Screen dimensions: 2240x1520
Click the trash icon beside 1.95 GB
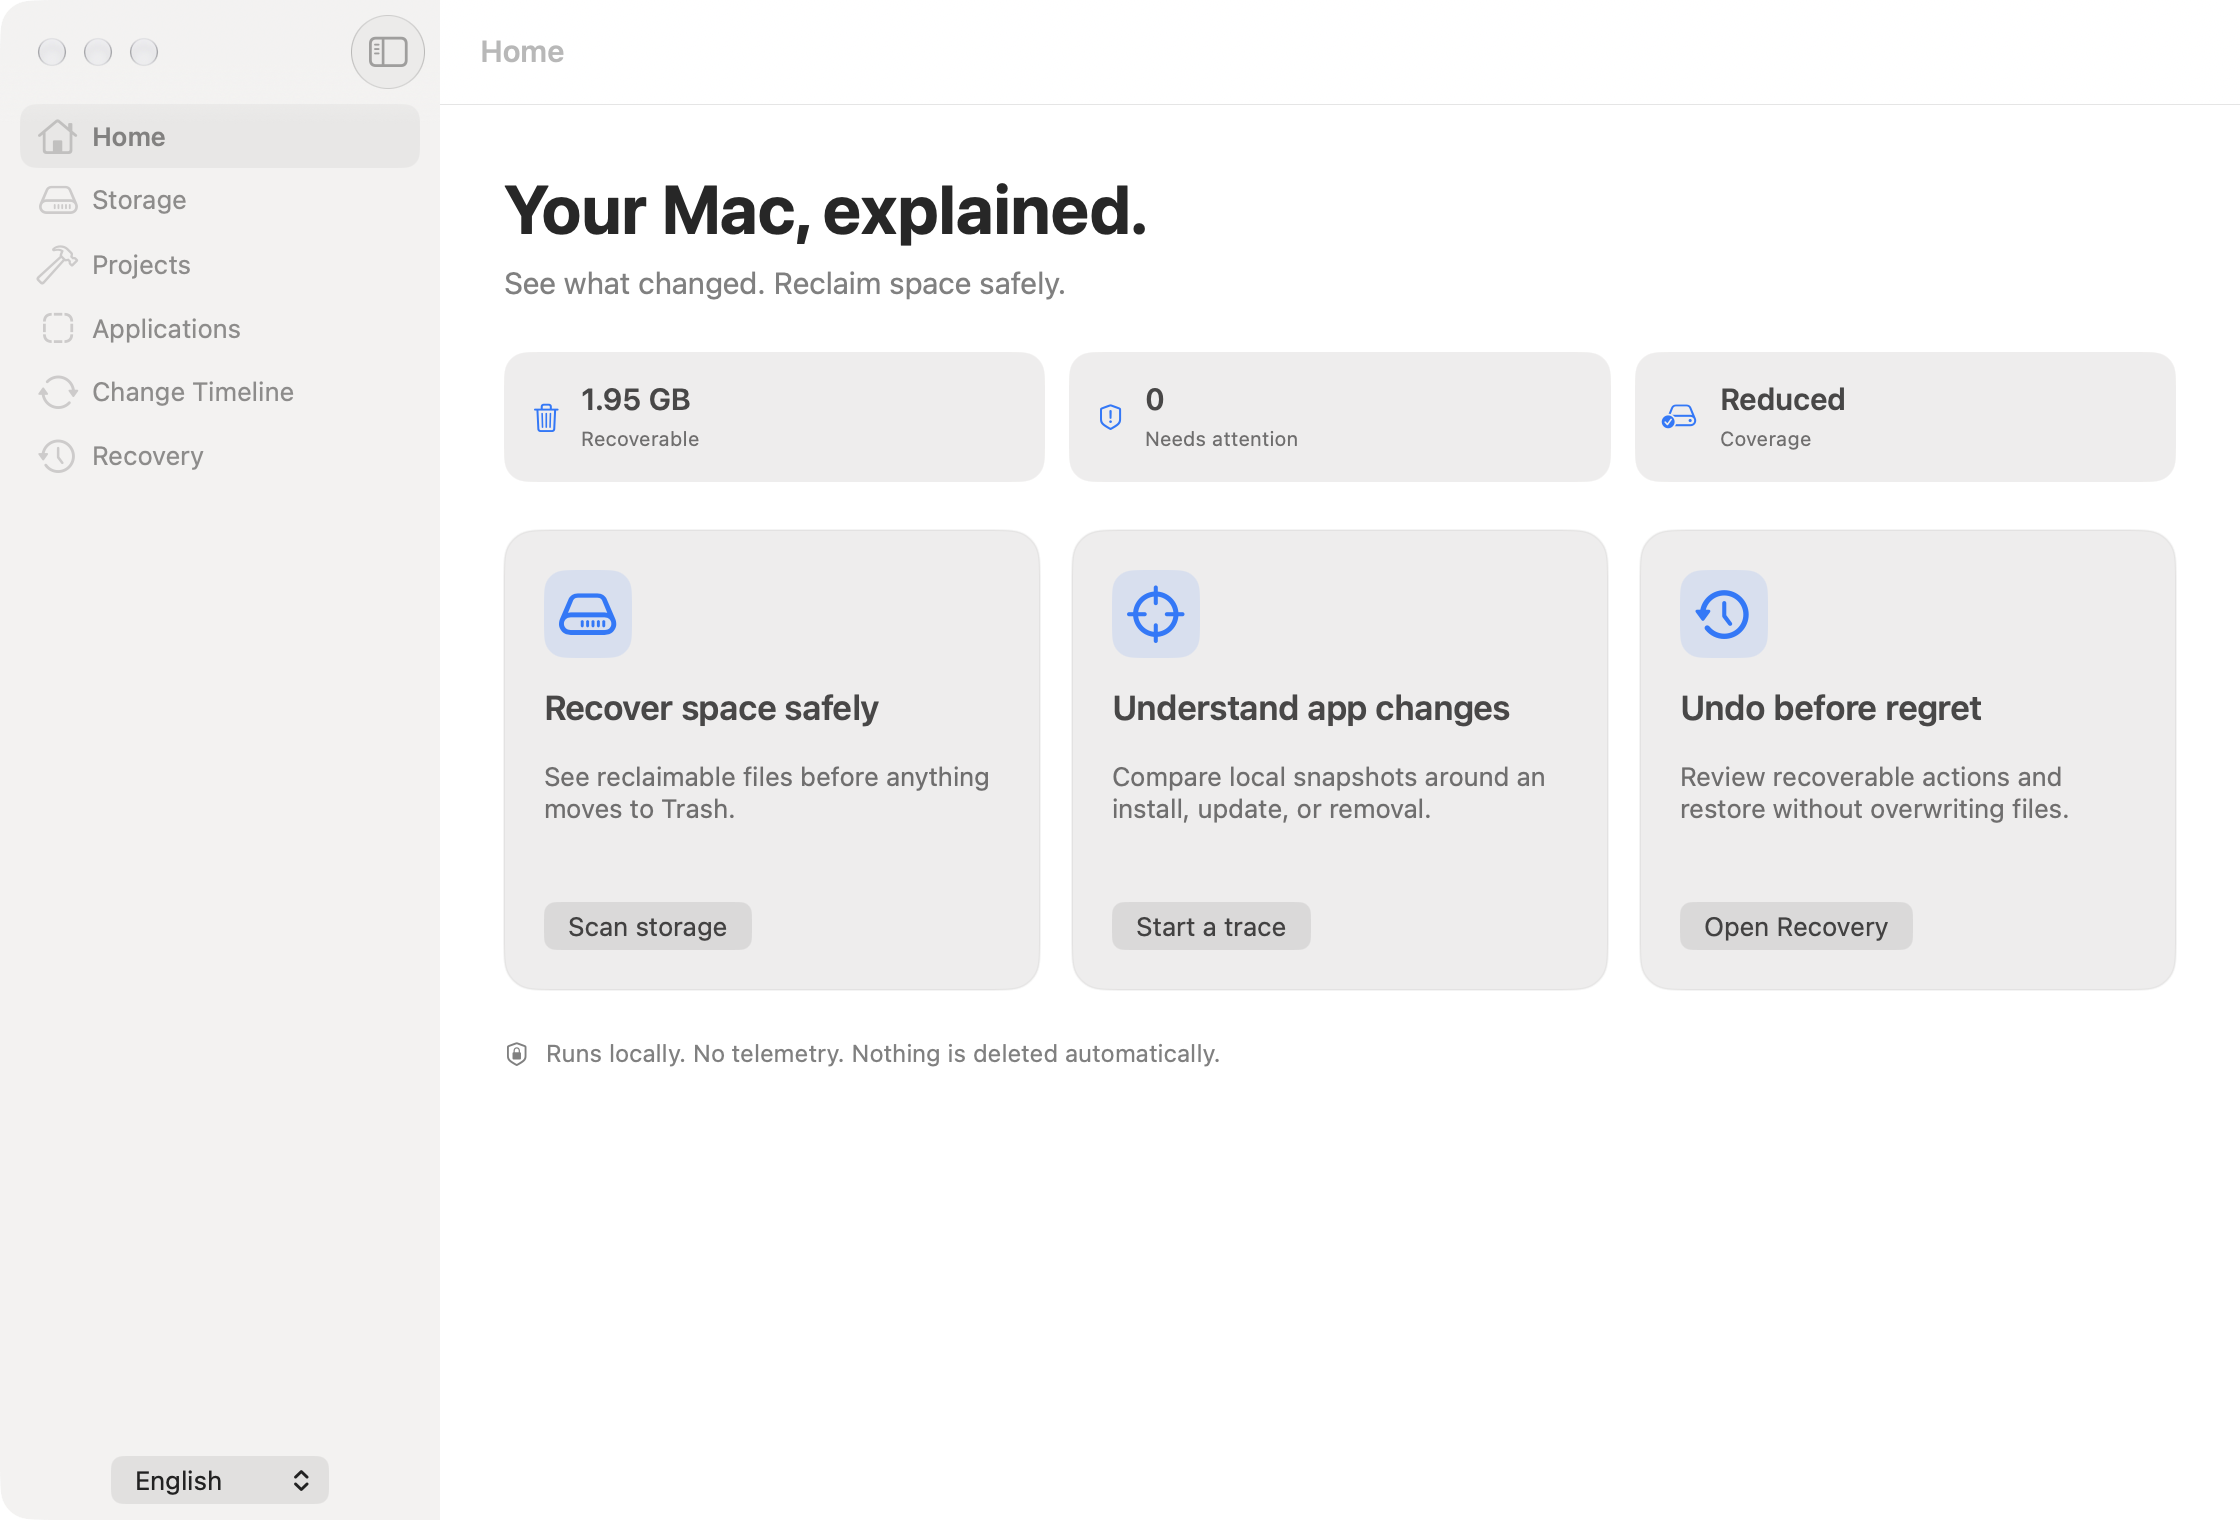(x=546, y=417)
